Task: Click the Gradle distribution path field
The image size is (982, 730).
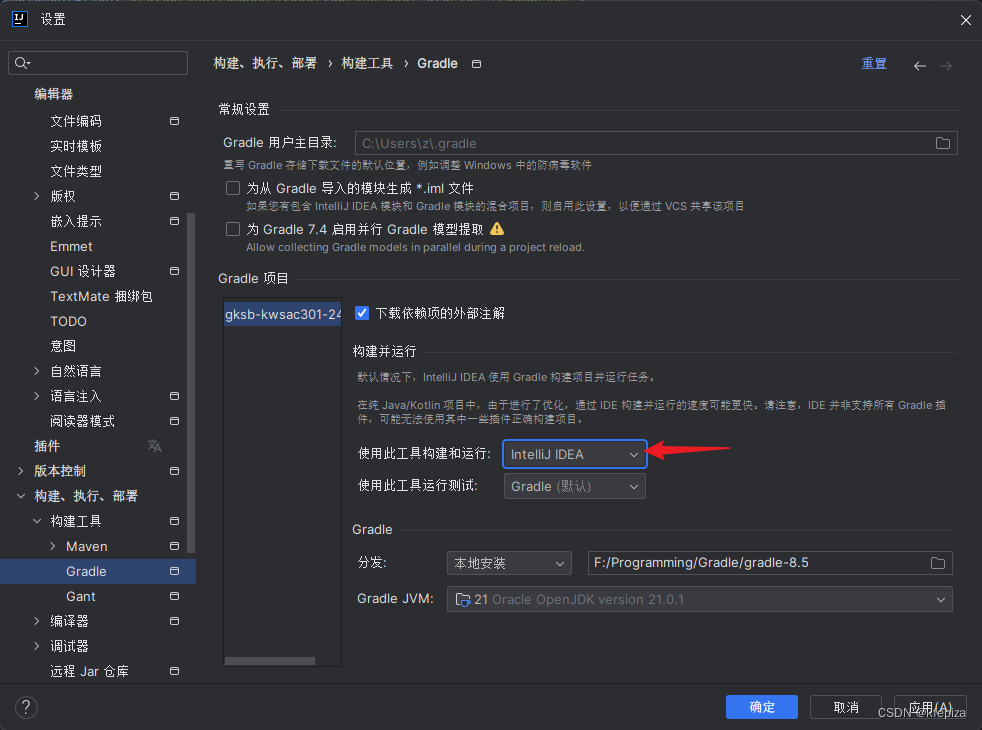Action: pos(770,563)
